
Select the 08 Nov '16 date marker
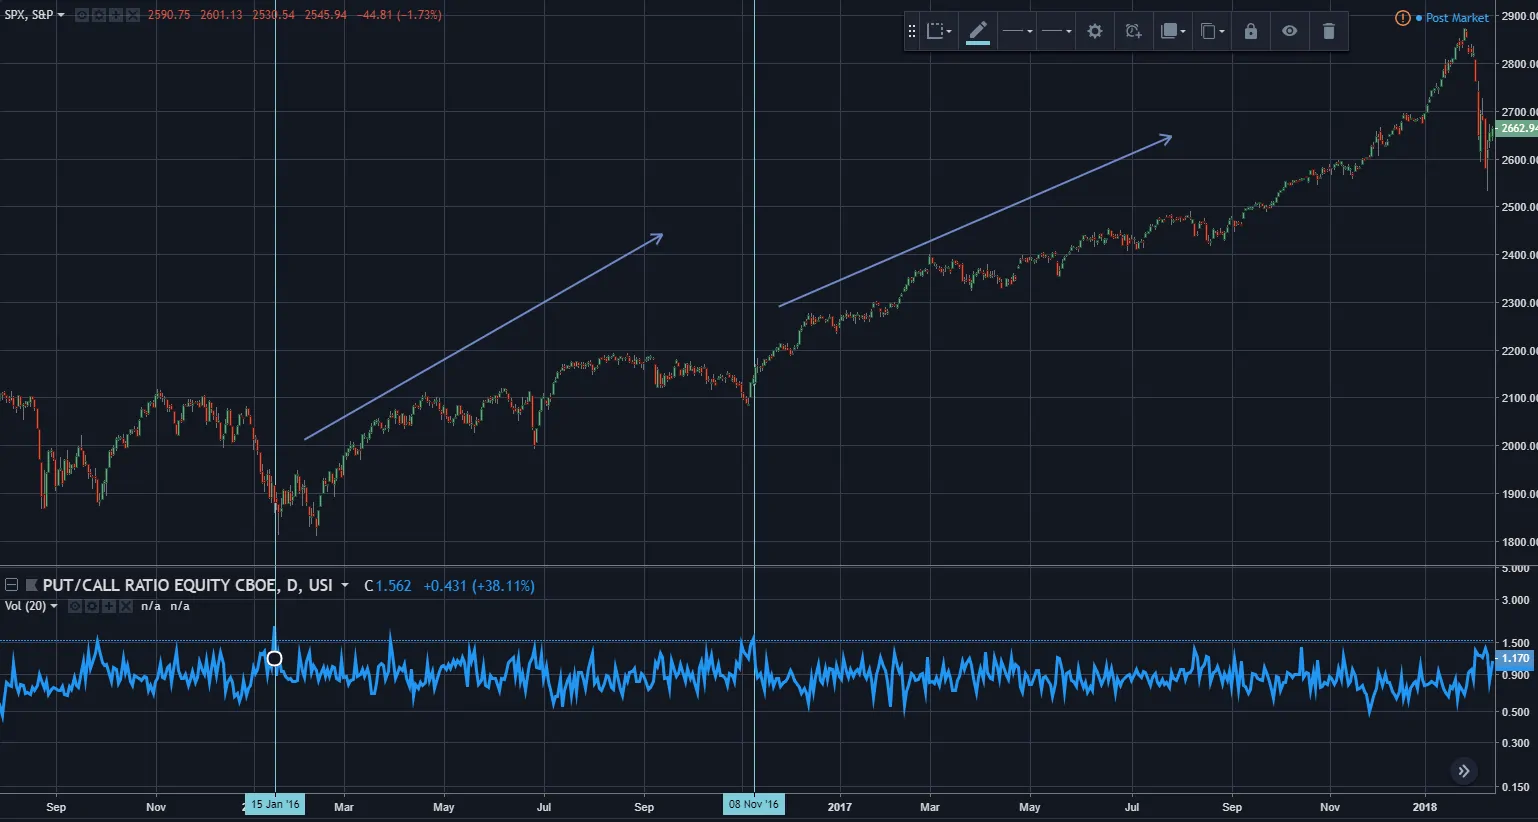tap(754, 804)
